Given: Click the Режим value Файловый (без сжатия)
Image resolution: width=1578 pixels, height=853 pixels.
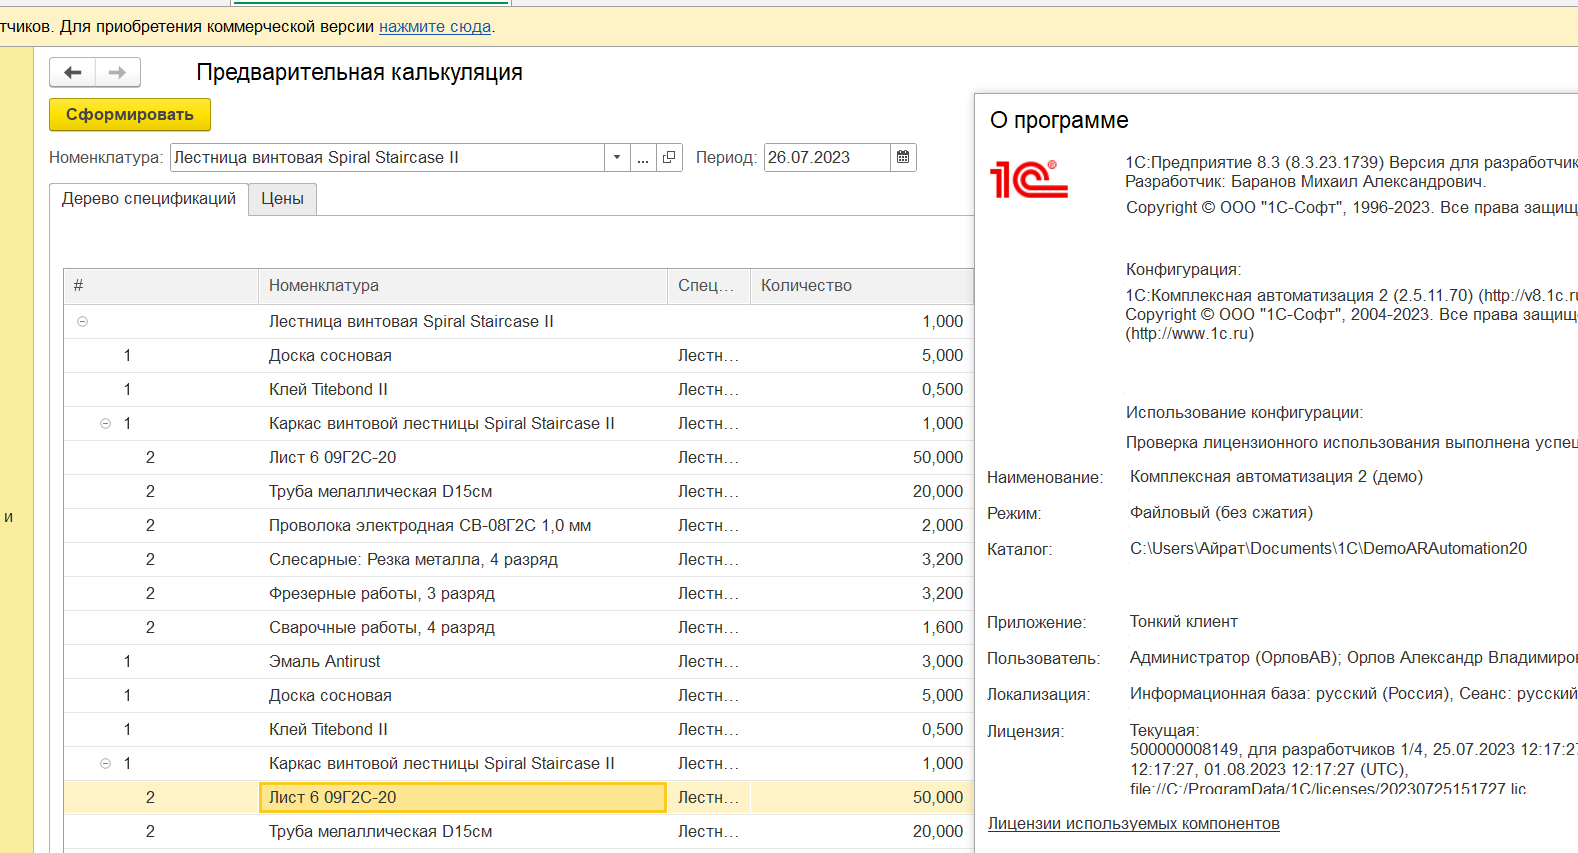Looking at the screenshot, I should click(1221, 512).
